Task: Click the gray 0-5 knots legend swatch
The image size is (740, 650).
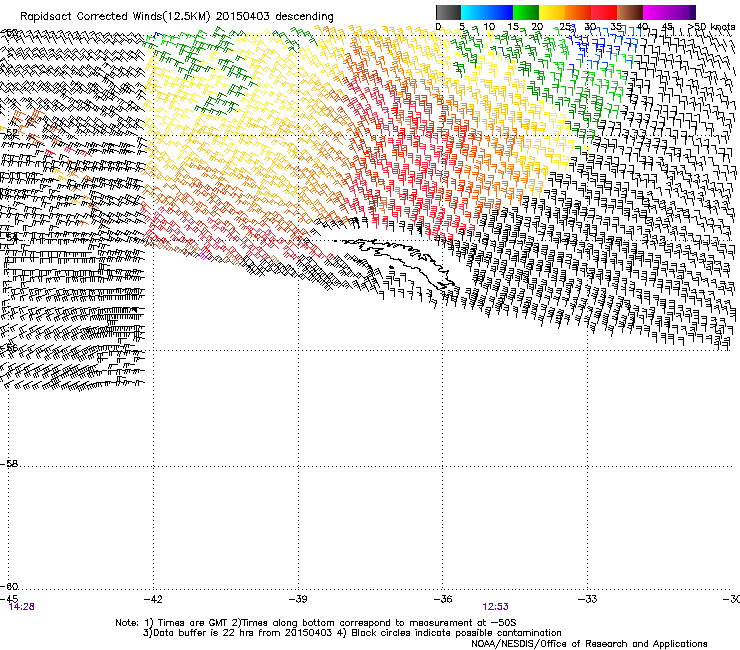Action: [x=448, y=12]
